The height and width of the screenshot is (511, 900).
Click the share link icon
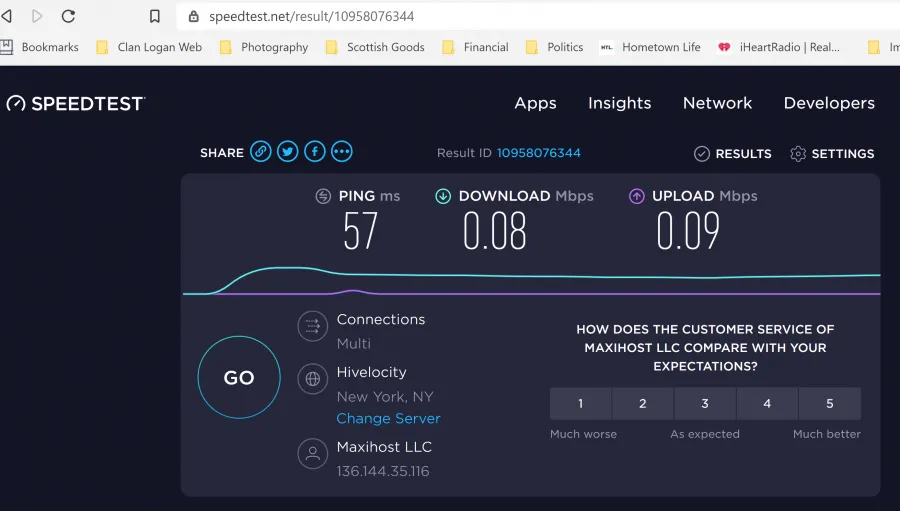click(261, 152)
